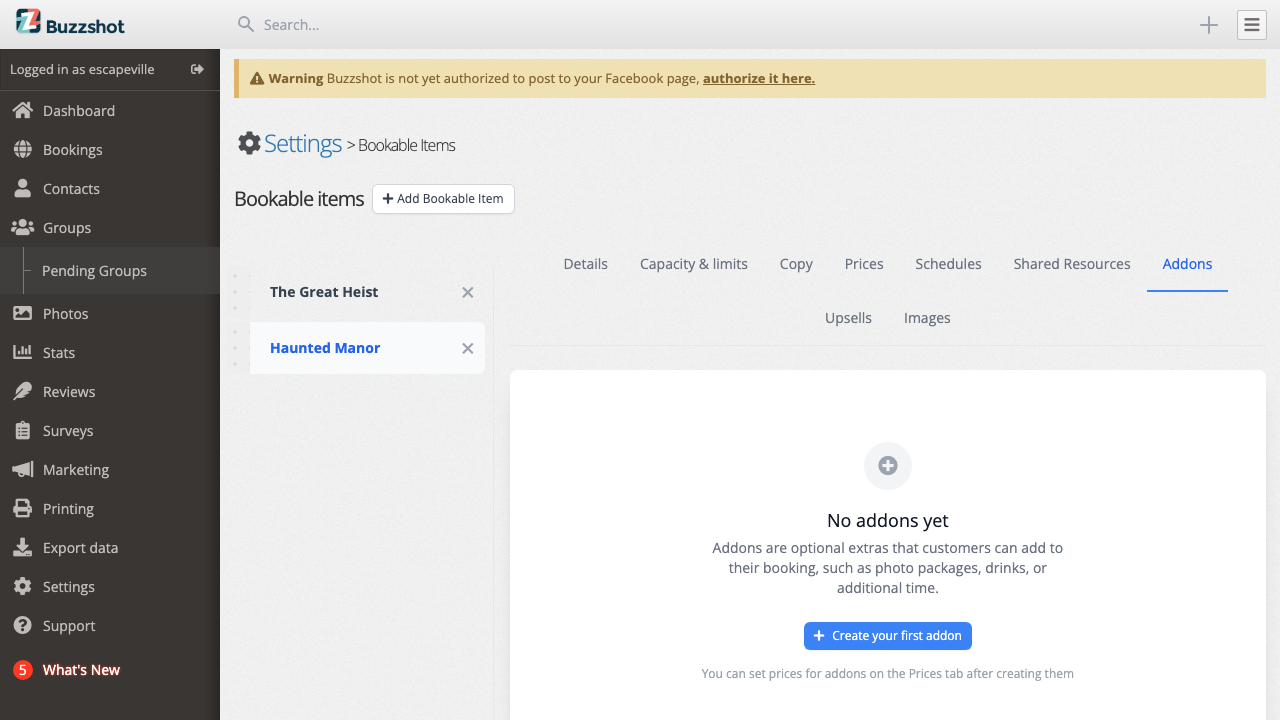Click the Logged in as escapeville text
The height and width of the screenshot is (720, 1280).
[x=82, y=70]
